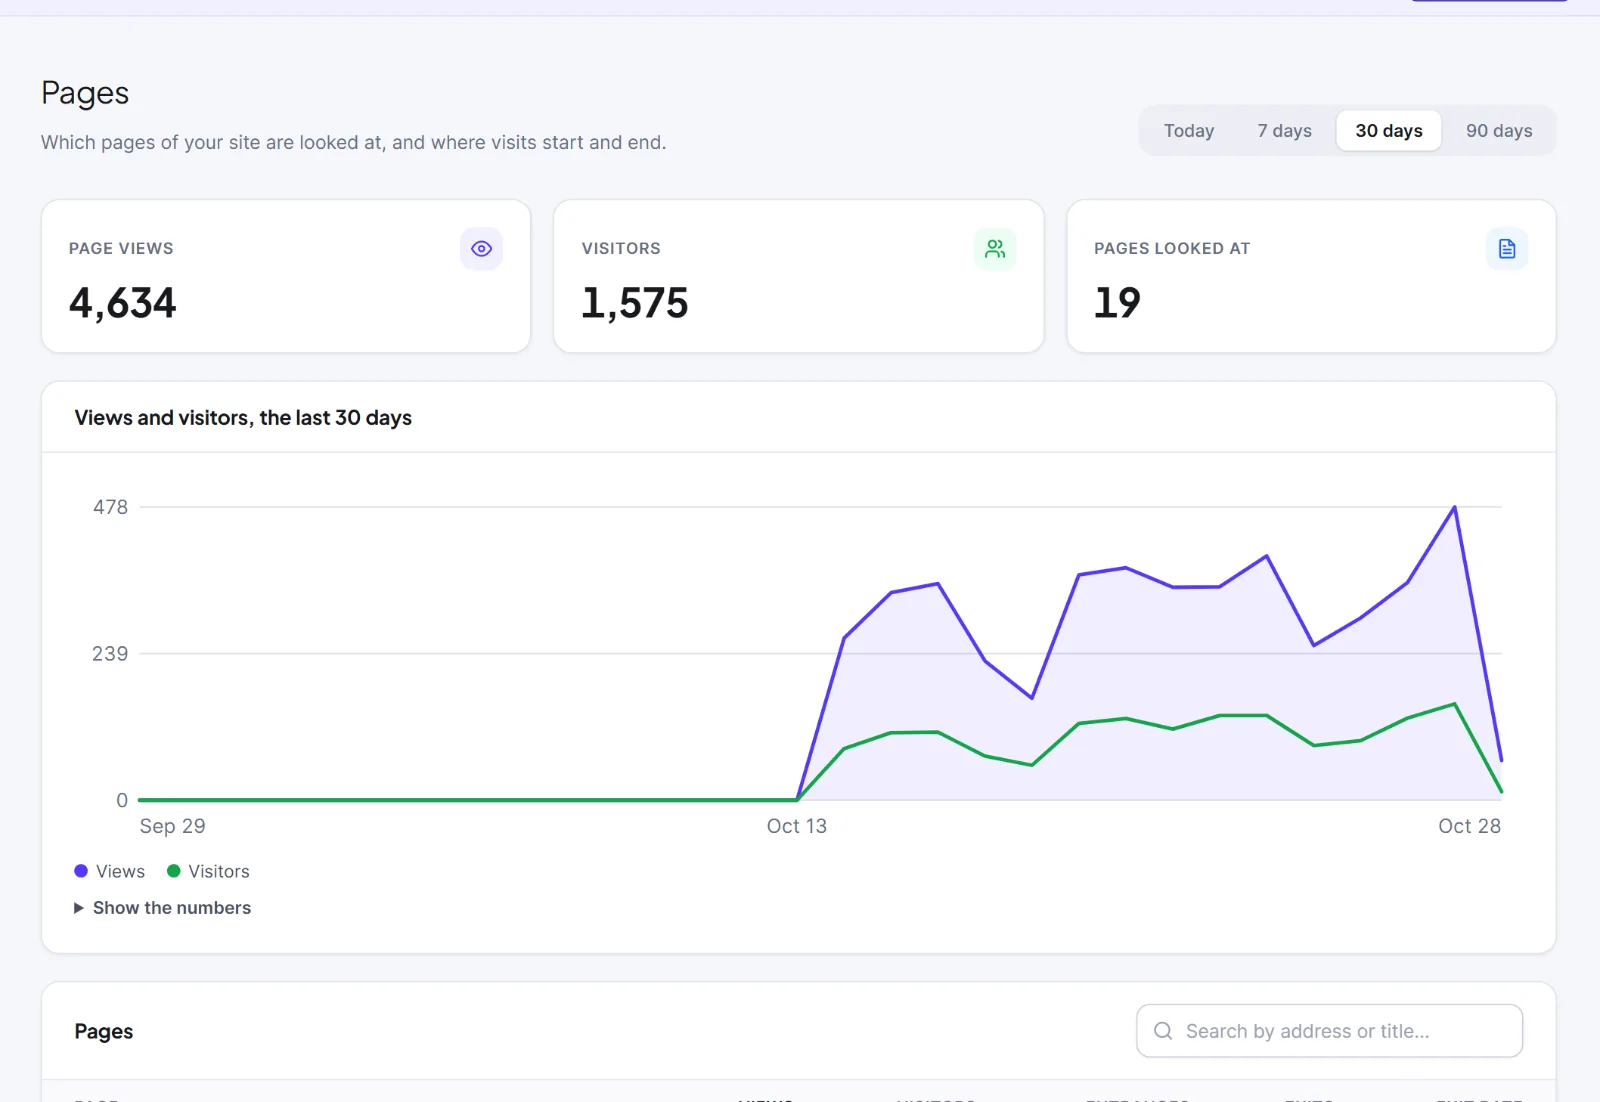
Task: Click the 239 y-axis label
Action: click(x=110, y=654)
